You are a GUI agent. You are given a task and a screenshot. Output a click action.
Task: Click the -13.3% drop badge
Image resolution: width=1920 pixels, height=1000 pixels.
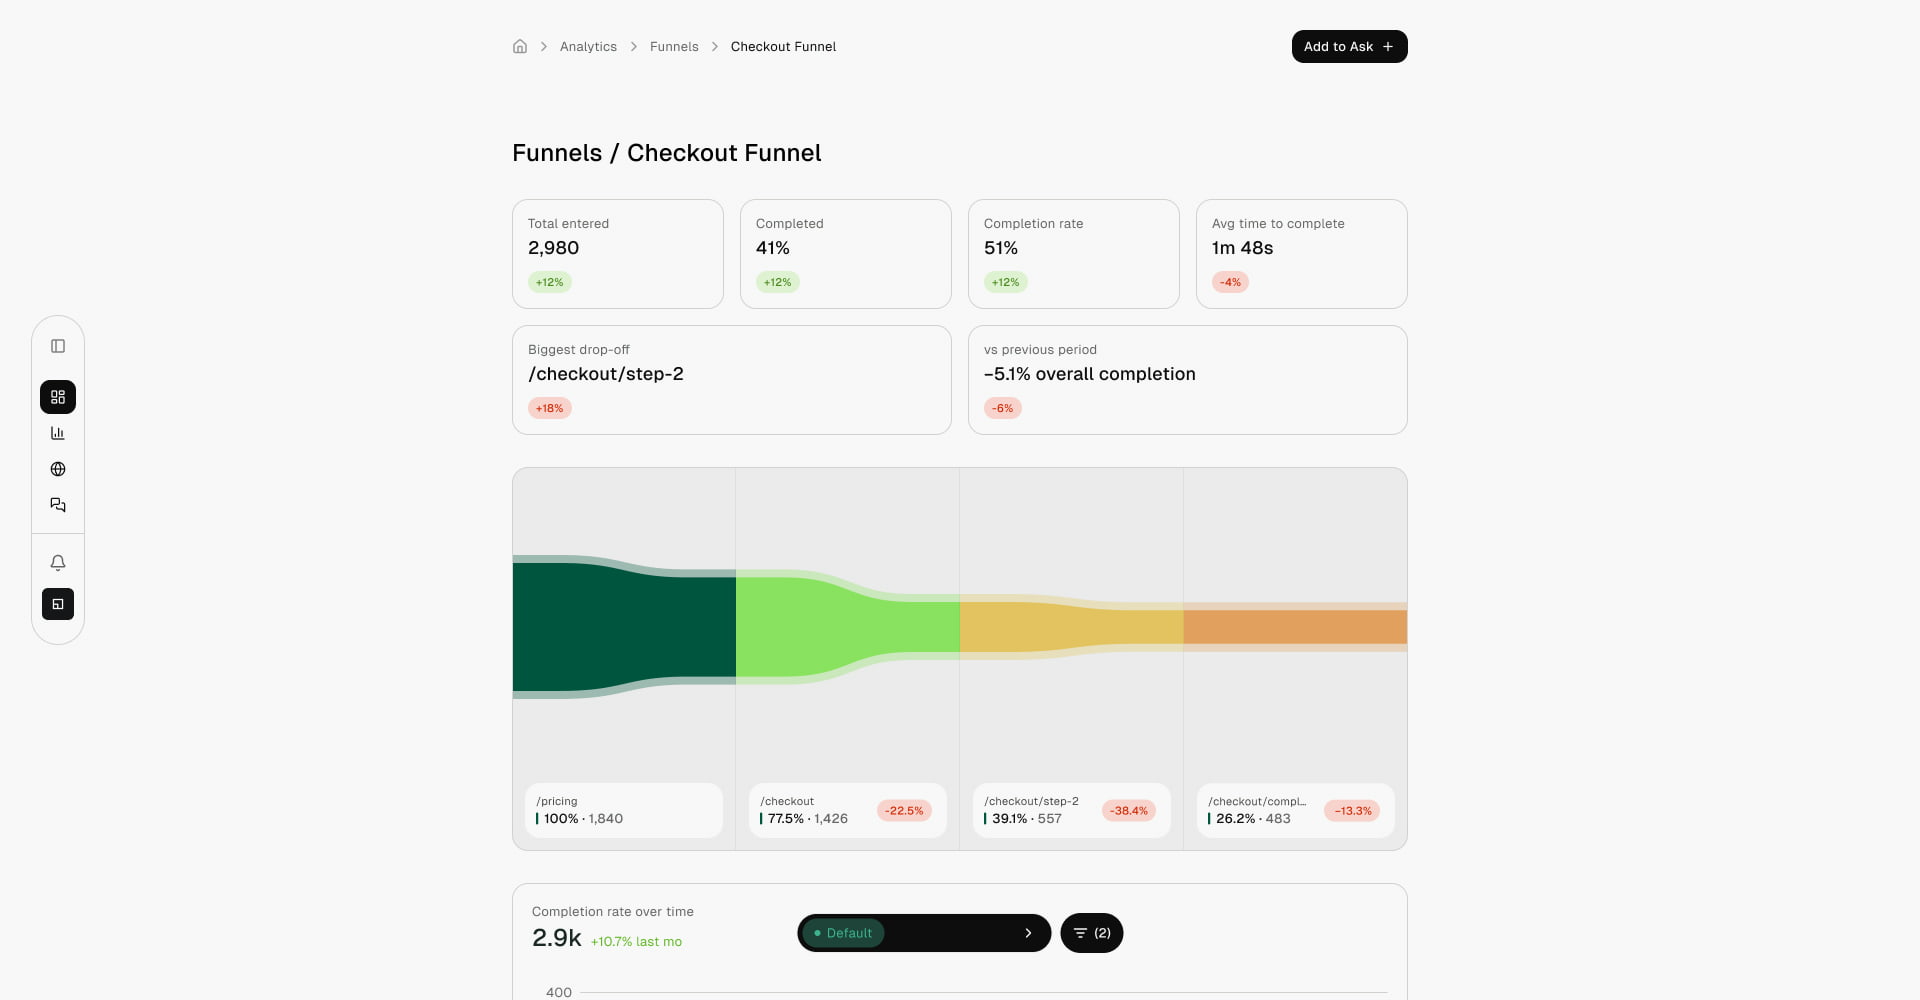1353,811
